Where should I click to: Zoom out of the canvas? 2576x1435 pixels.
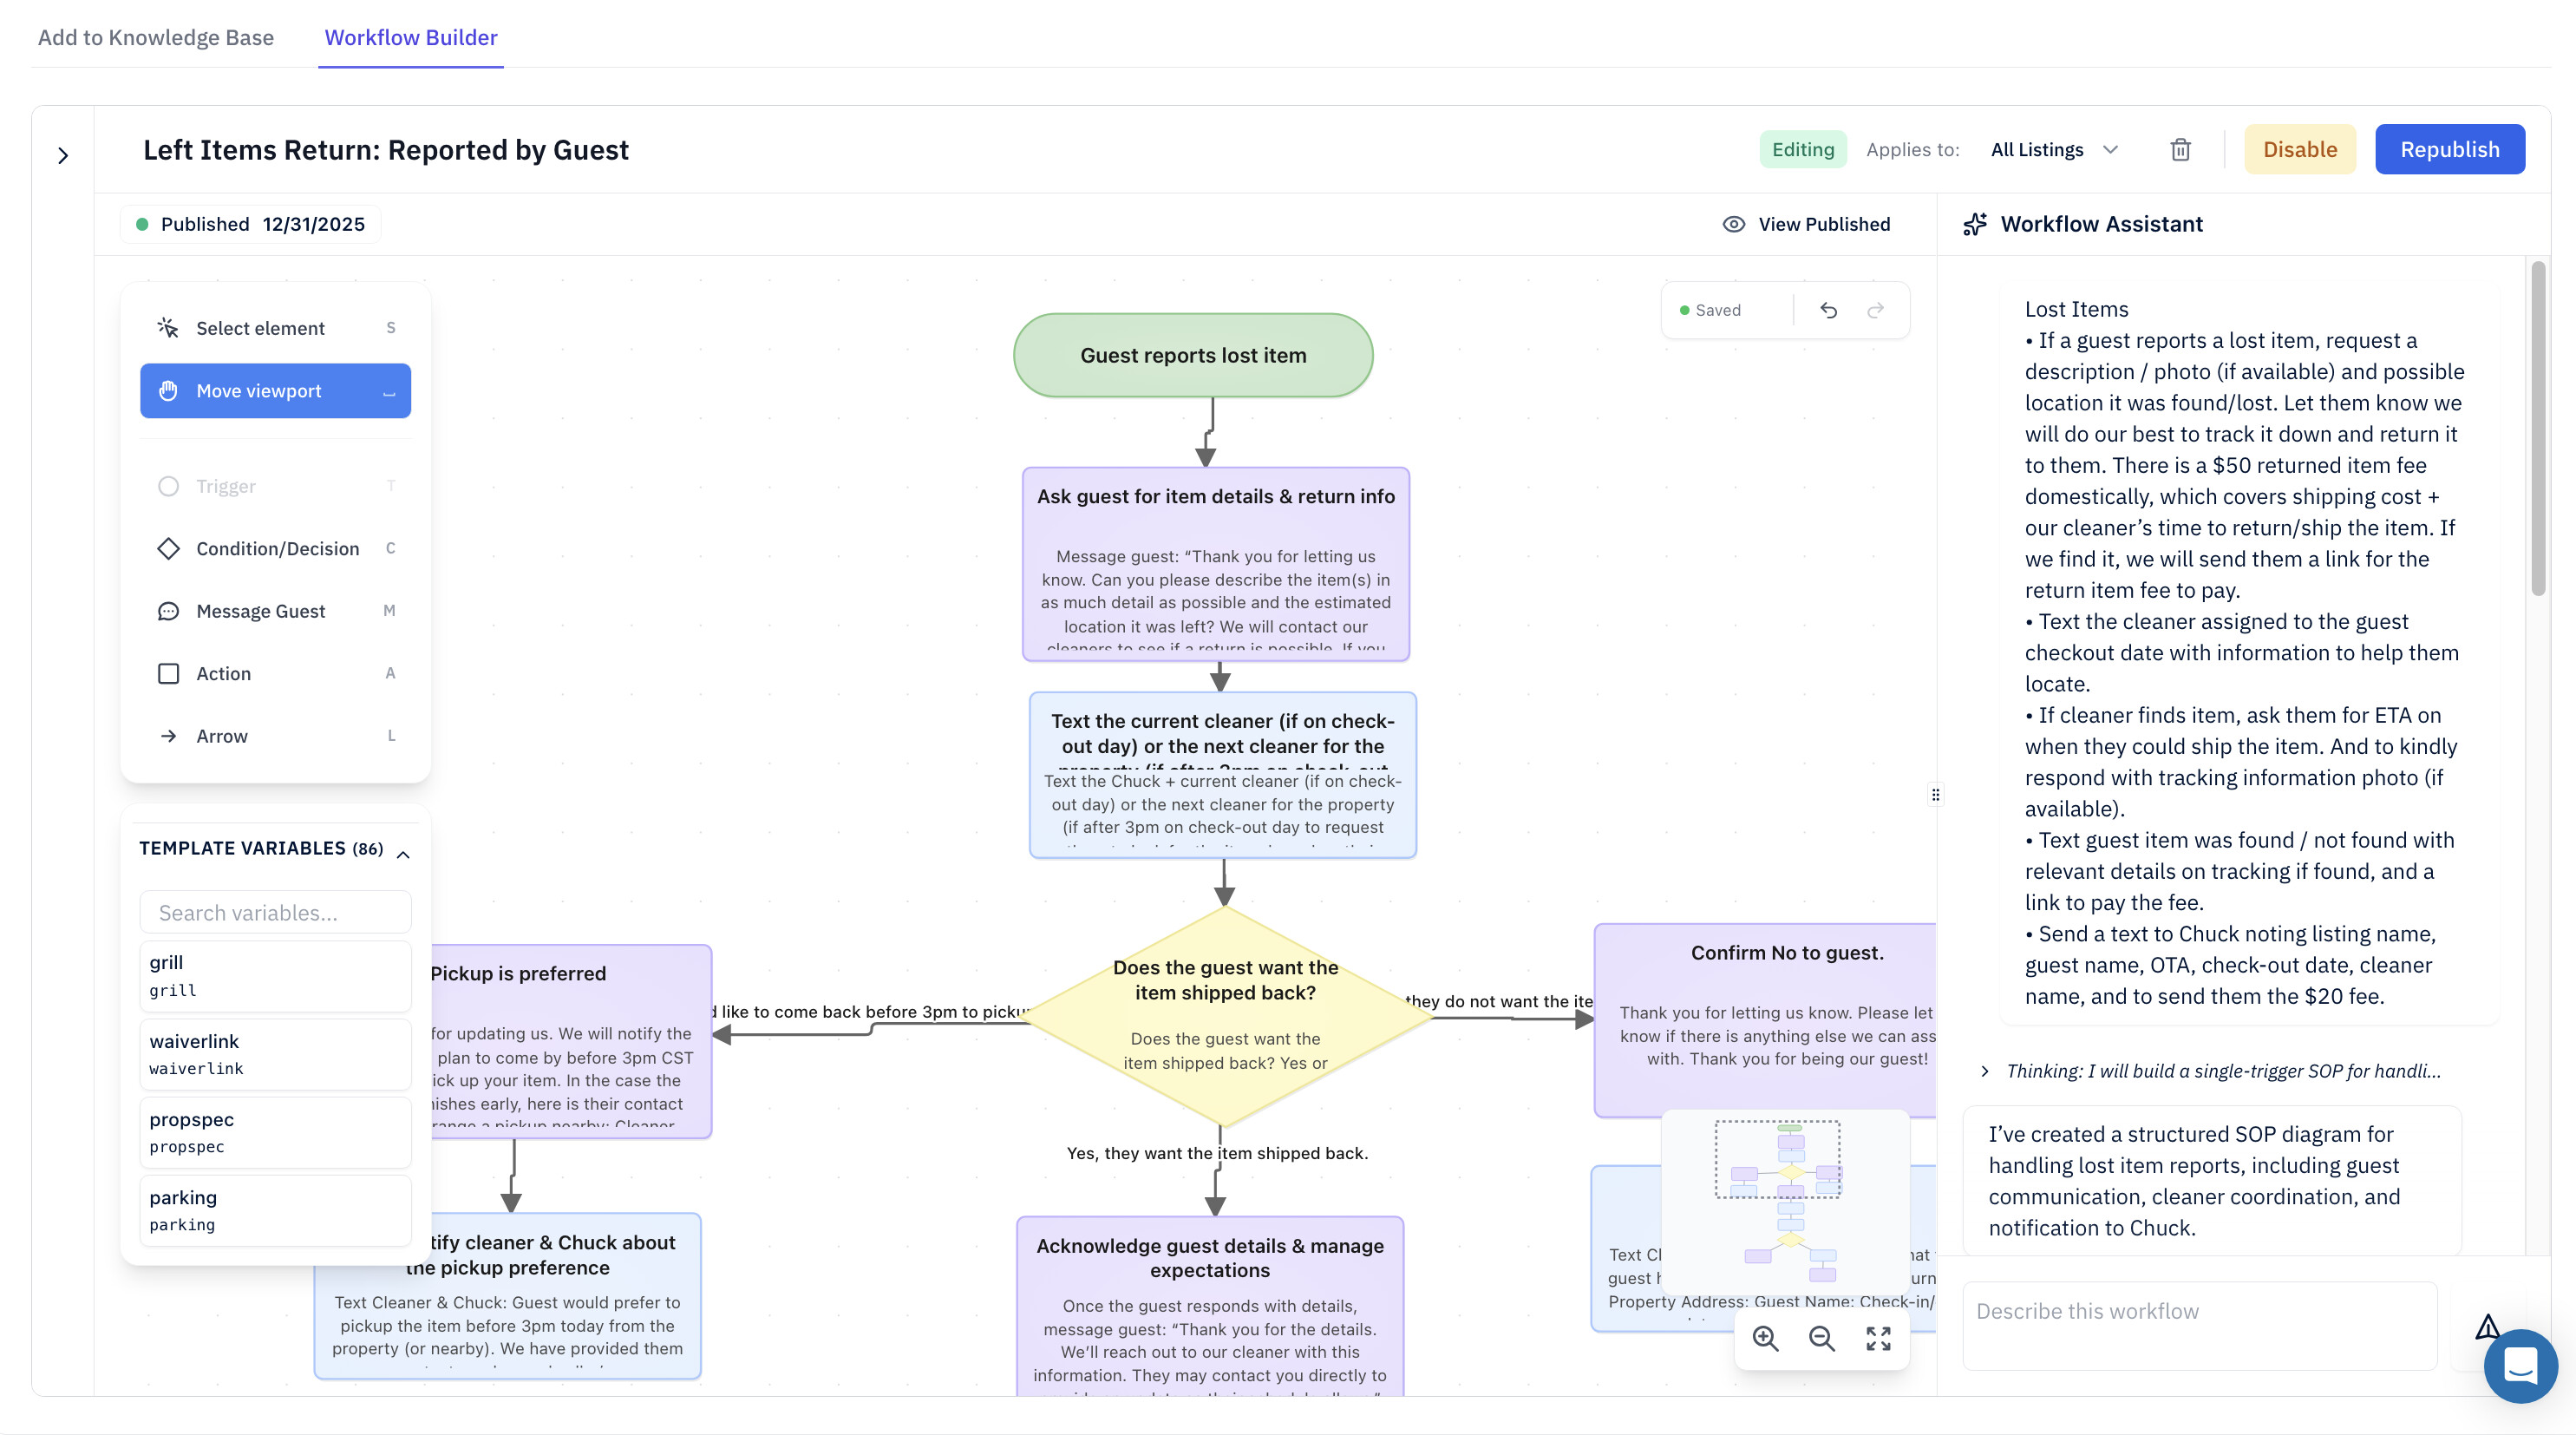tap(1821, 1338)
